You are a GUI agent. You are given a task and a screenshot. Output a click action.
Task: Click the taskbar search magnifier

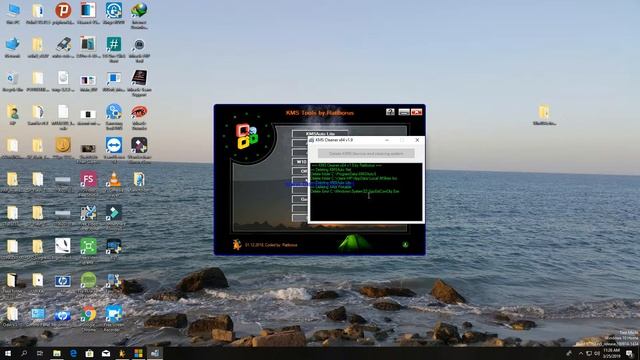coord(24,353)
